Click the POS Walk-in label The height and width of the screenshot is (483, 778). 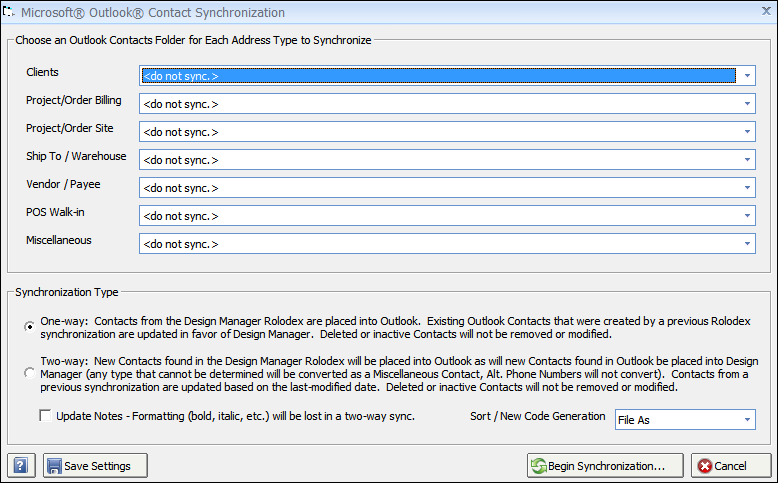coord(55,212)
